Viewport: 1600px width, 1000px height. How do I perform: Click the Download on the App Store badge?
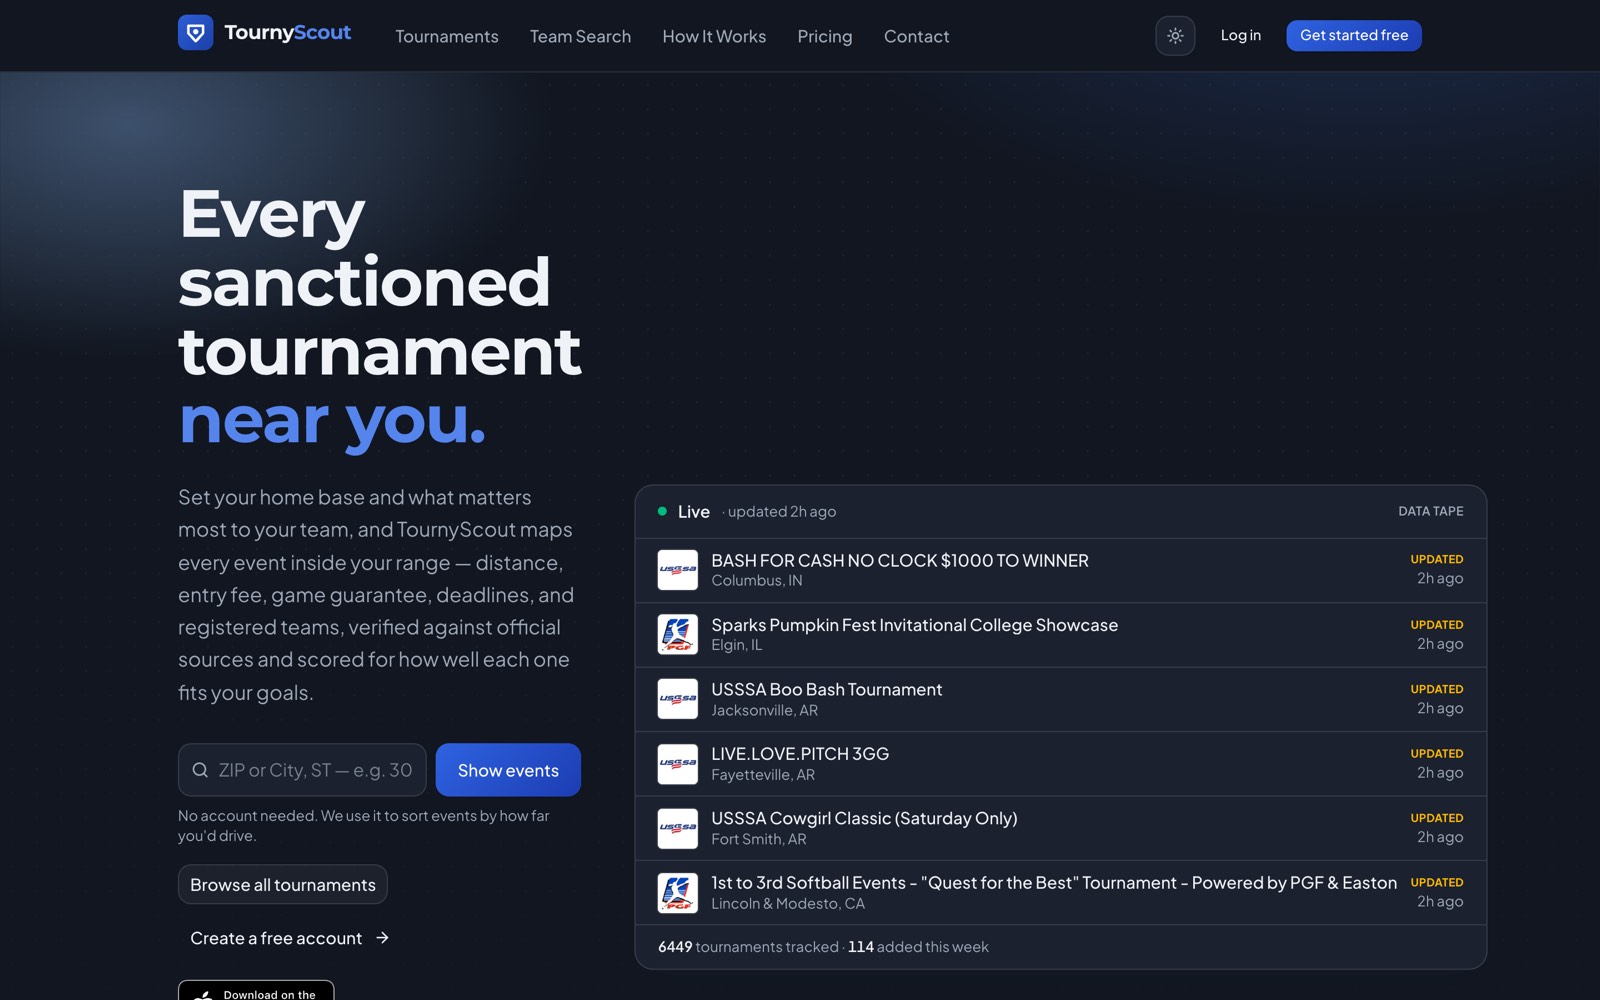(x=256, y=990)
